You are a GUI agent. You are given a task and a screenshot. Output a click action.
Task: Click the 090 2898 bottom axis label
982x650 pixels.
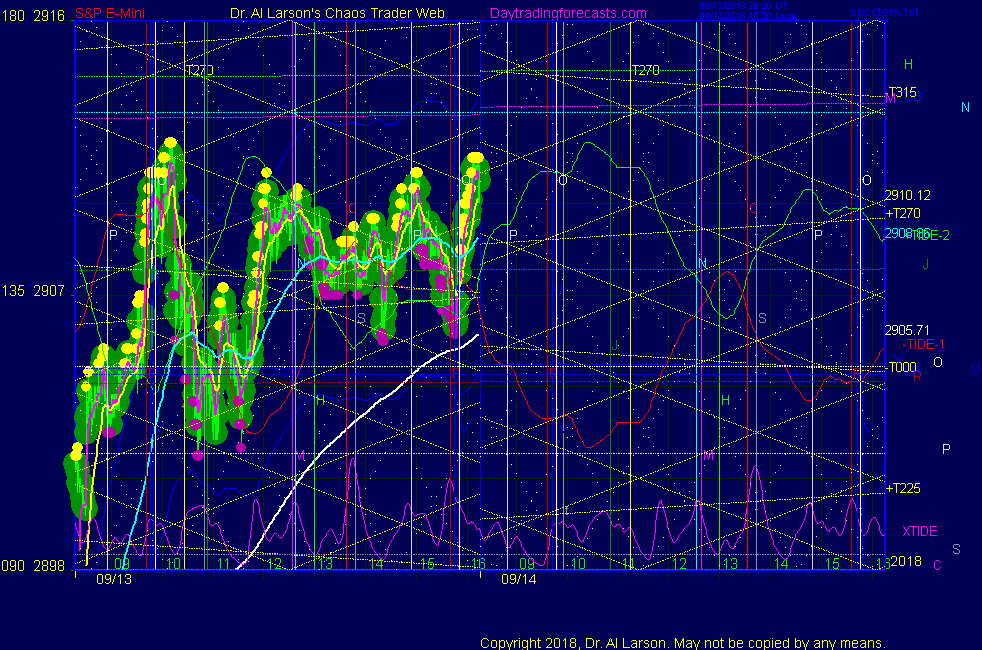(x=33, y=565)
